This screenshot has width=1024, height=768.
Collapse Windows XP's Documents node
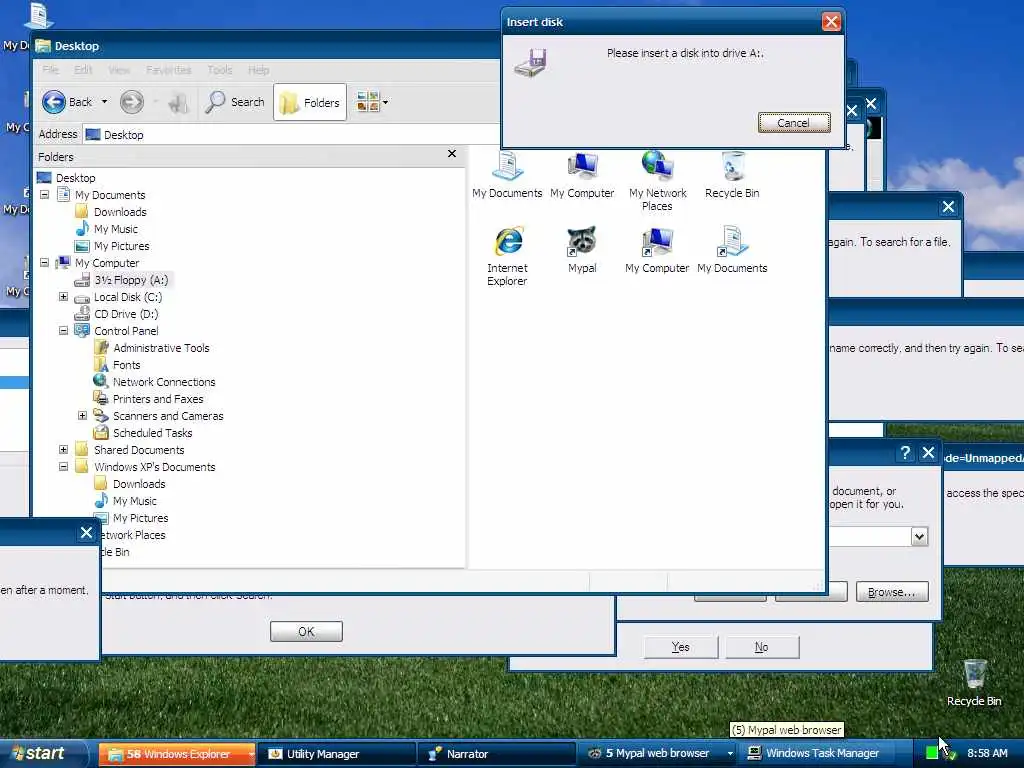63,466
